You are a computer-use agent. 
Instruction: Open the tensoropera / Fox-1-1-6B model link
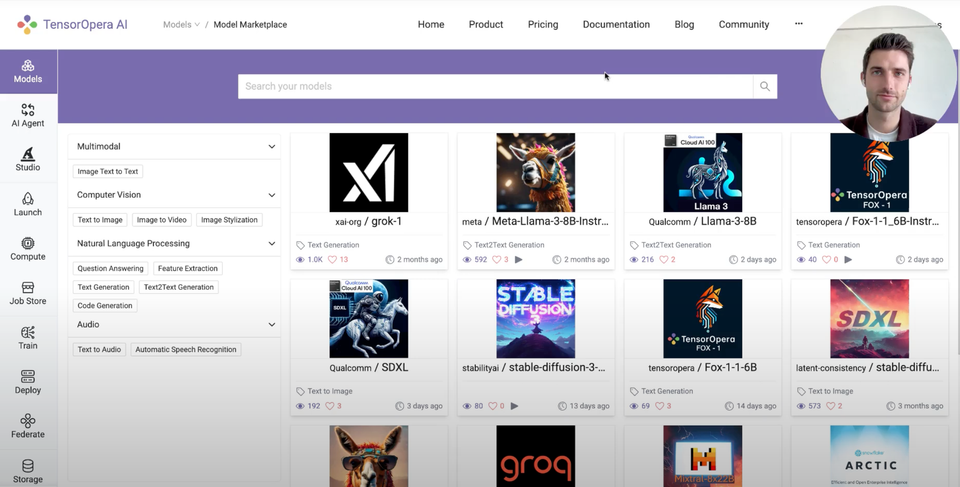[703, 368]
